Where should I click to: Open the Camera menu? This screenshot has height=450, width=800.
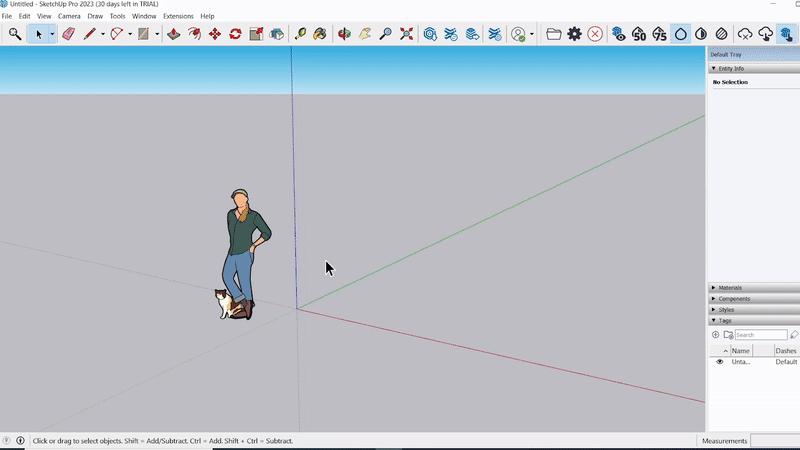69,17
